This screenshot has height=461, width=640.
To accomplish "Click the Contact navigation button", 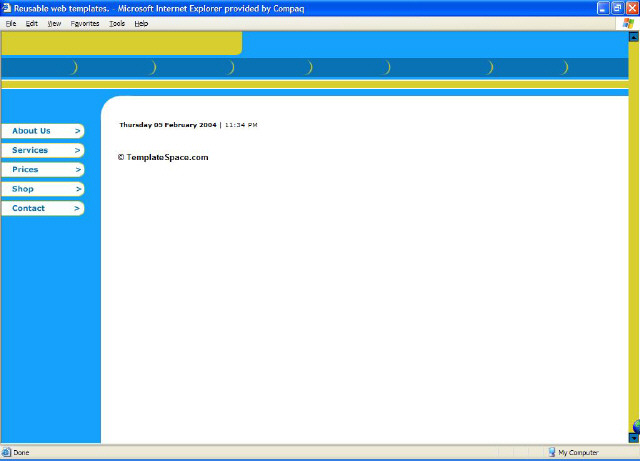I will click(x=42, y=208).
